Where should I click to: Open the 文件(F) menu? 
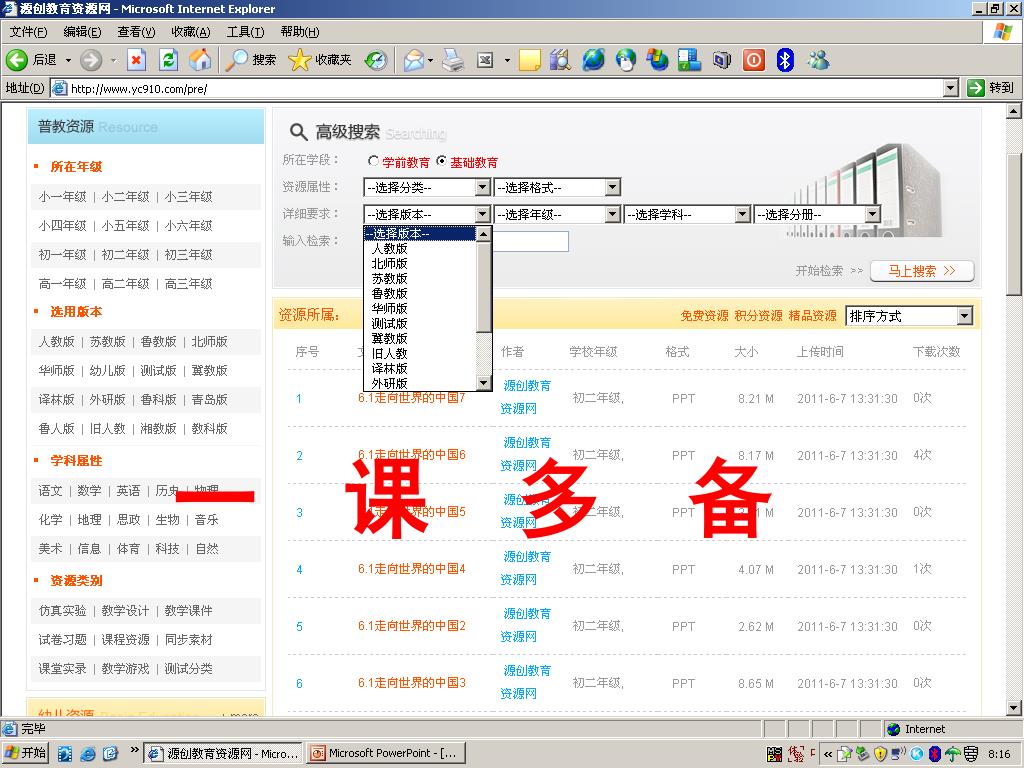[x=28, y=31]
